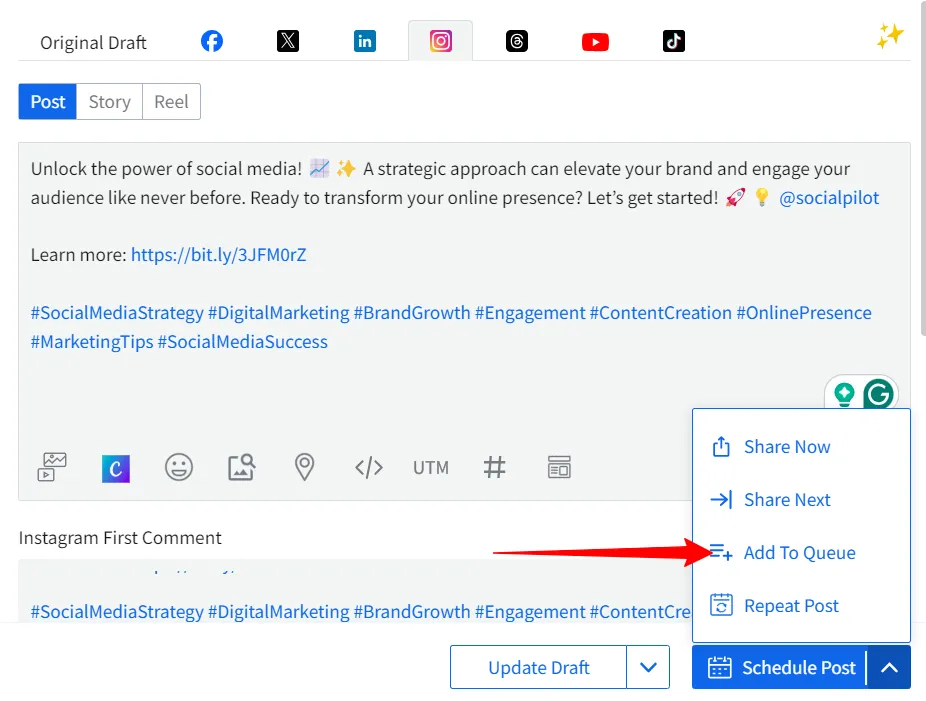Open the Grammarly widget
The width and height of the screenshot is (926, 701).
pos(878,395)
